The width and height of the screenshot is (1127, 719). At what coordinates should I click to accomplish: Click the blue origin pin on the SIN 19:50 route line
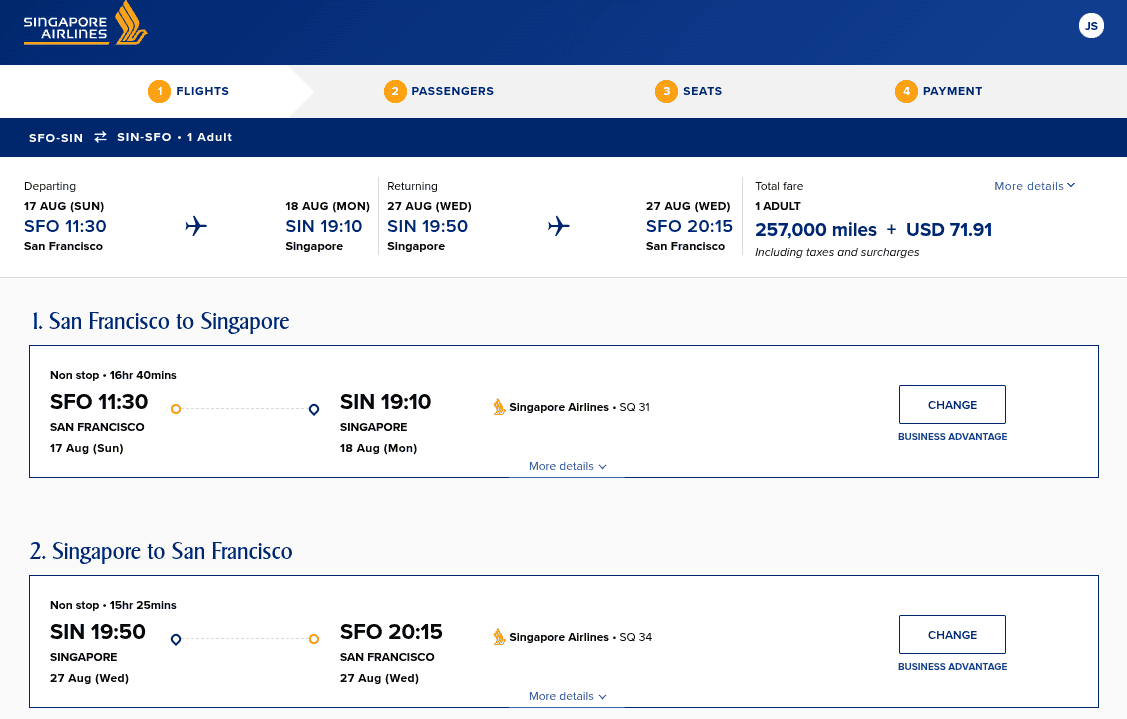point(175,640)
